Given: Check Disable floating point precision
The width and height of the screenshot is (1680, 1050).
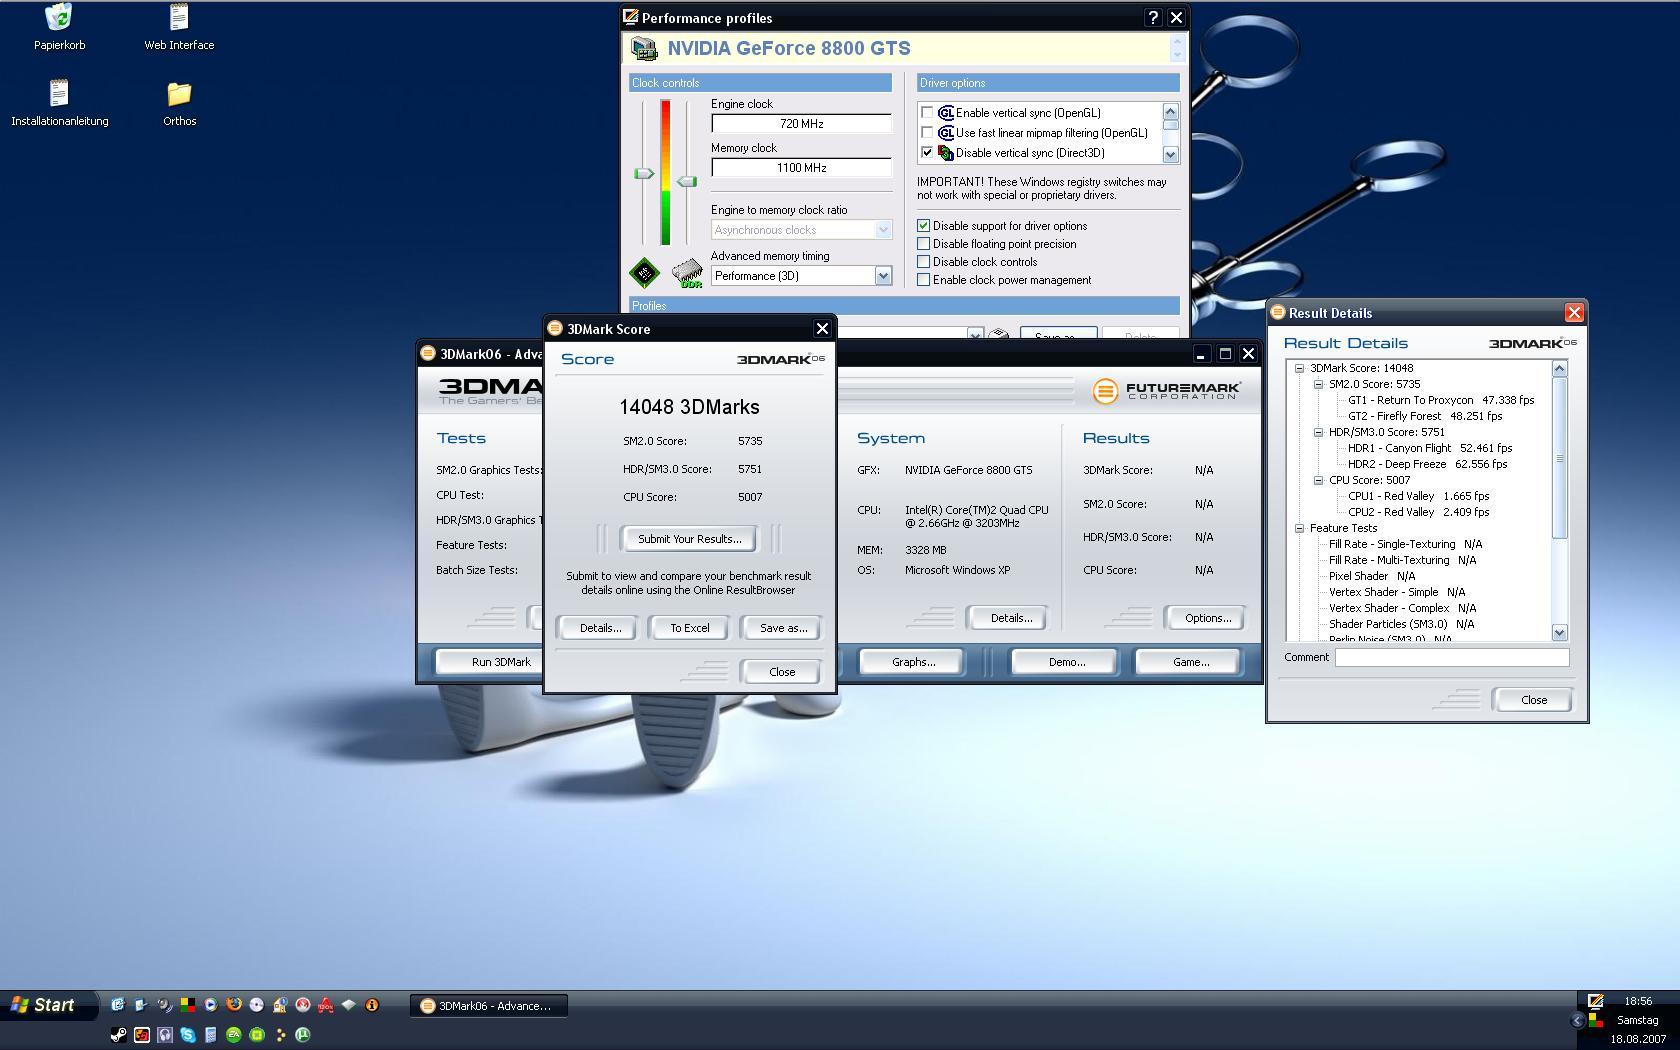Looking at the screenshot, I should 924,244.
